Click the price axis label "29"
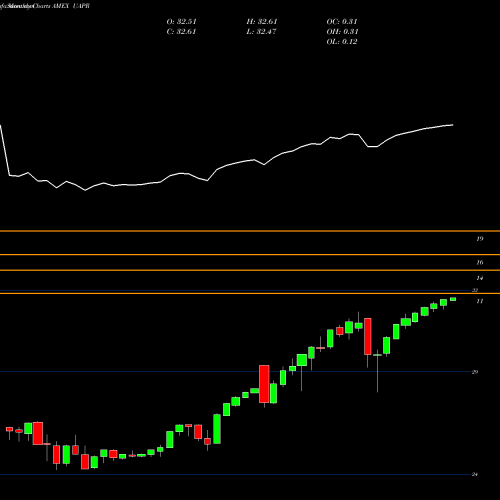 475,372
